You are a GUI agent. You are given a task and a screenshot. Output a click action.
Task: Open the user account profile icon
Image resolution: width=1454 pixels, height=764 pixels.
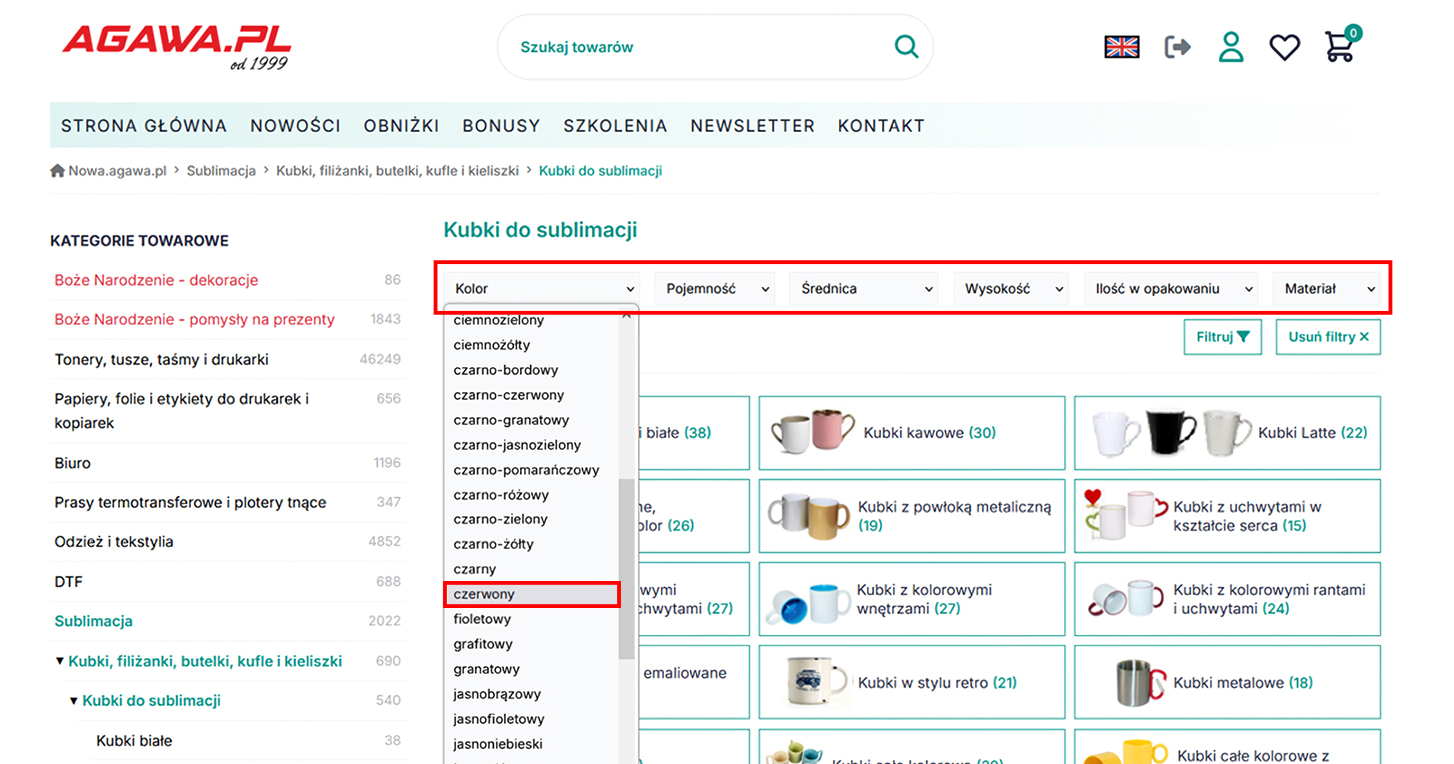[1231, 47]
